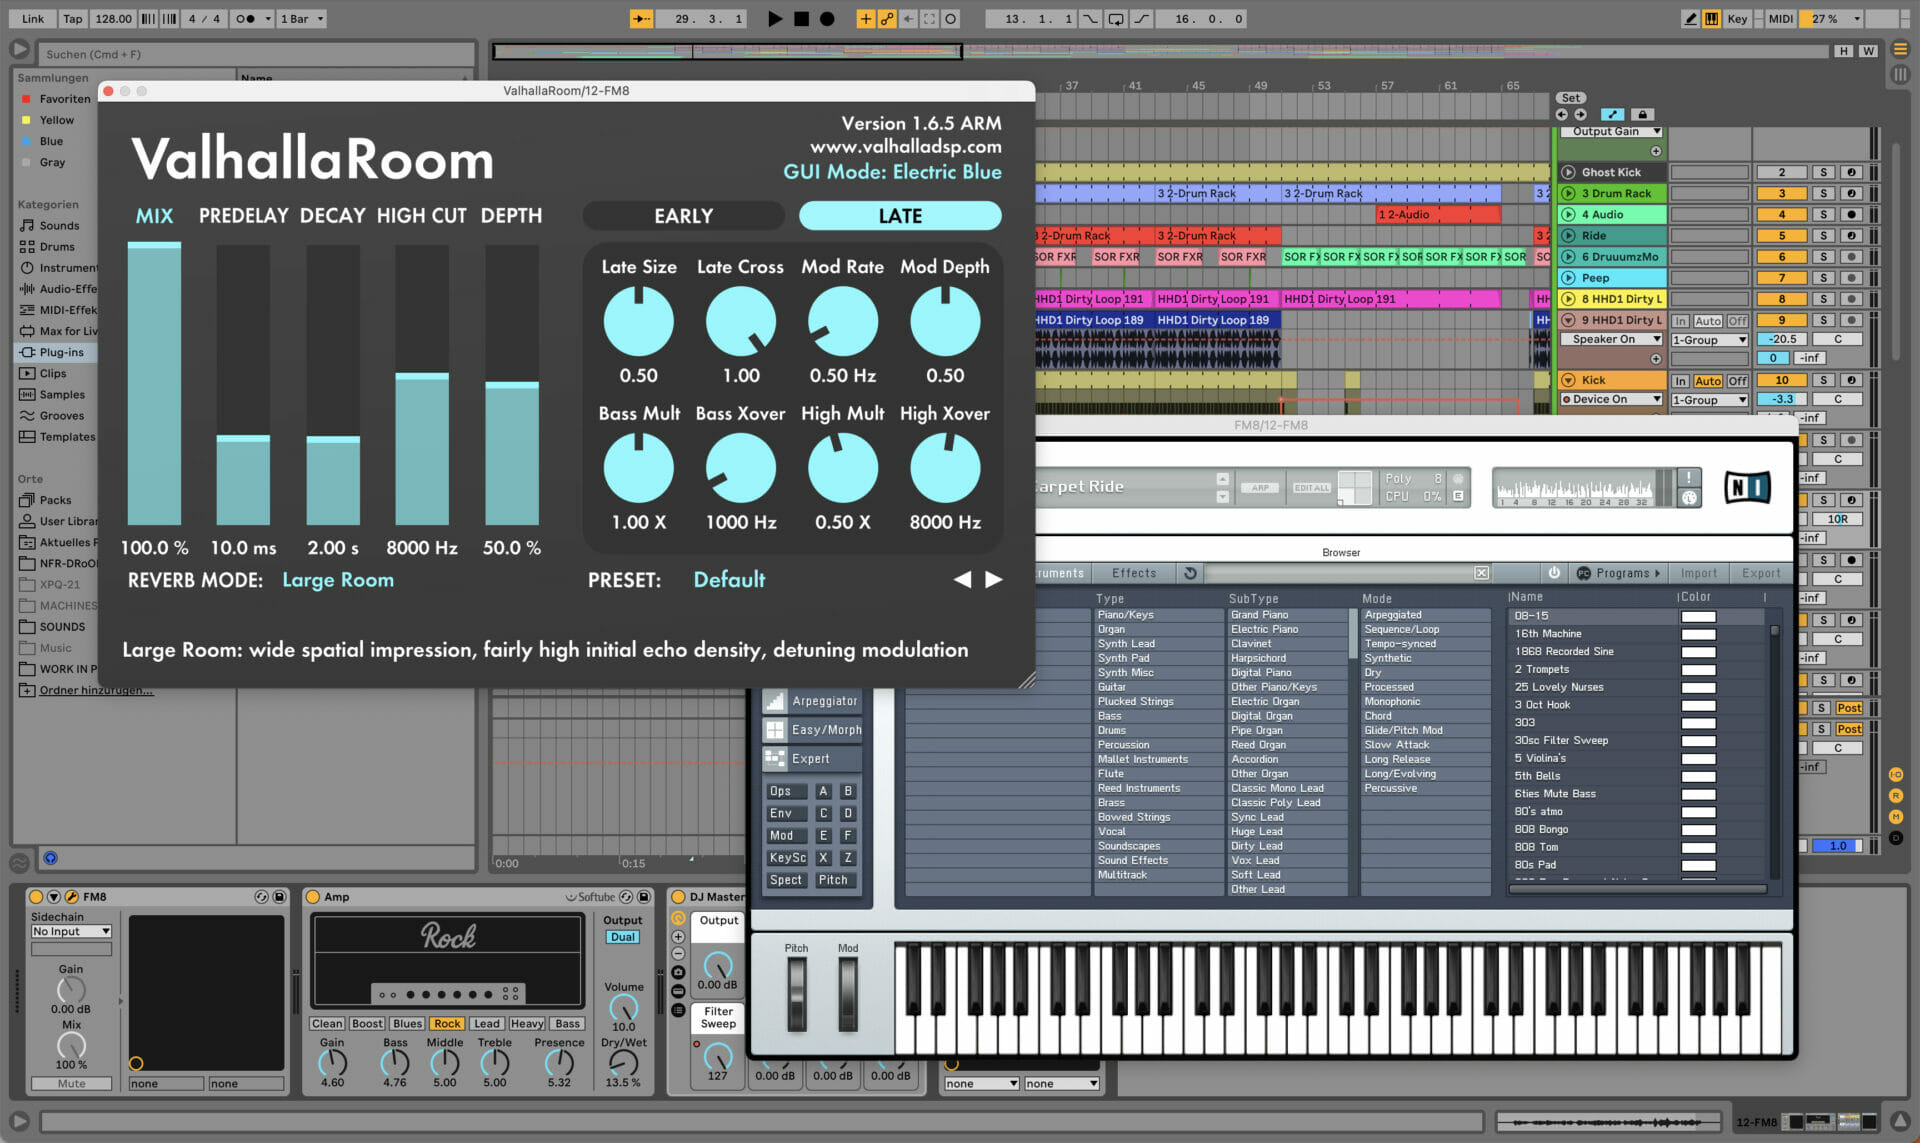This screenshot has width=1920, height=1143.
Task: Open the Large Room reverb mode menu
Action: (x=338, y=580)
